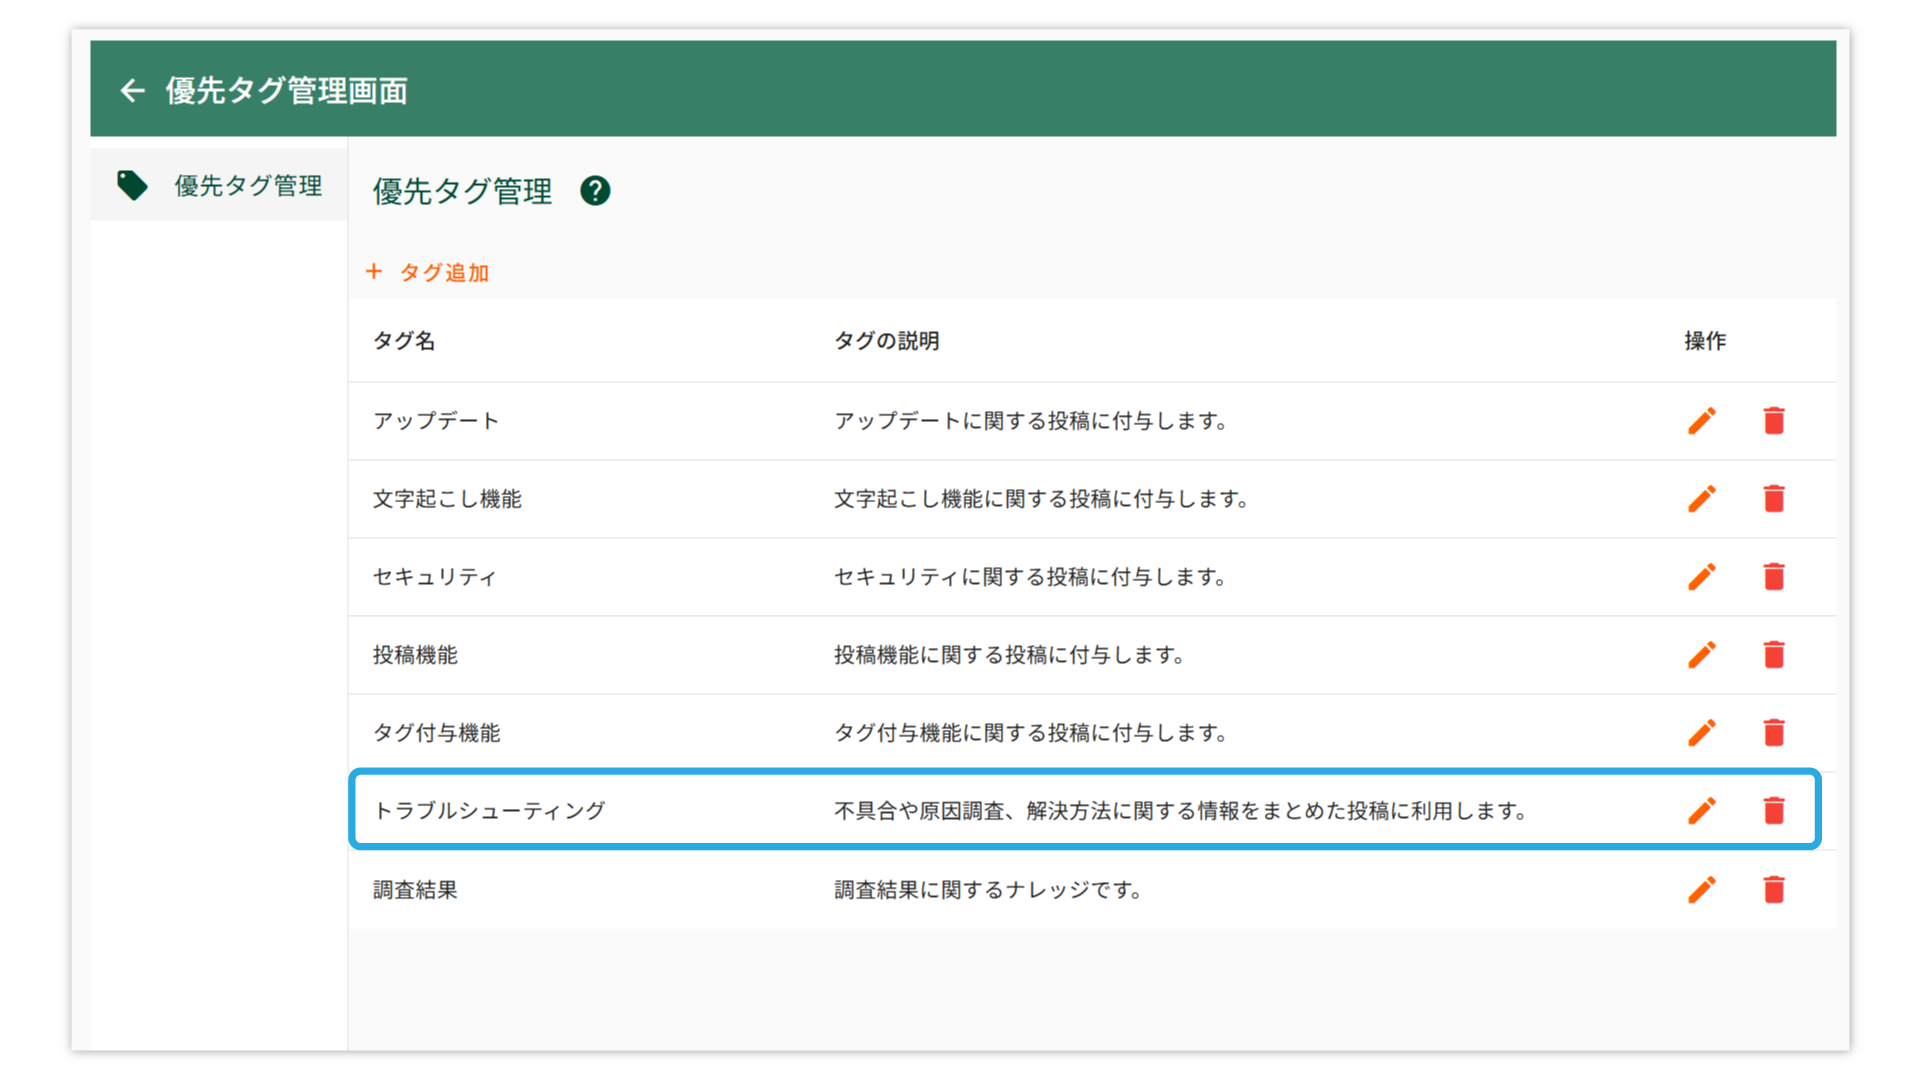Click the トラブルシューティング tag name
The width and height of the screenshot is (1920, 1080).
(x=489, y=811)
